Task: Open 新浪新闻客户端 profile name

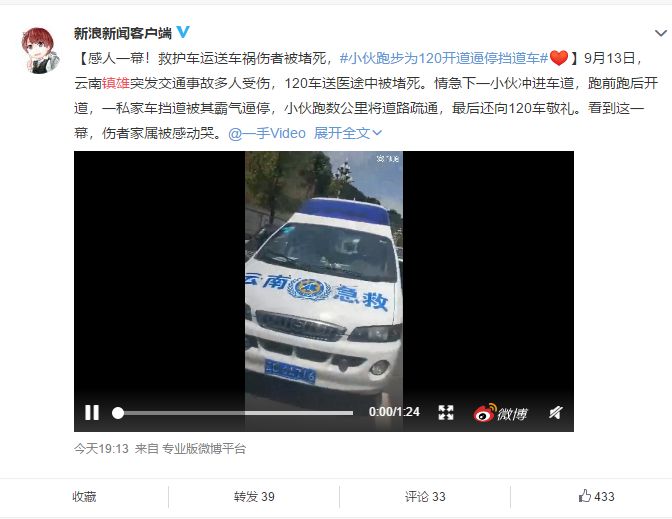Action: pos(123,33)
